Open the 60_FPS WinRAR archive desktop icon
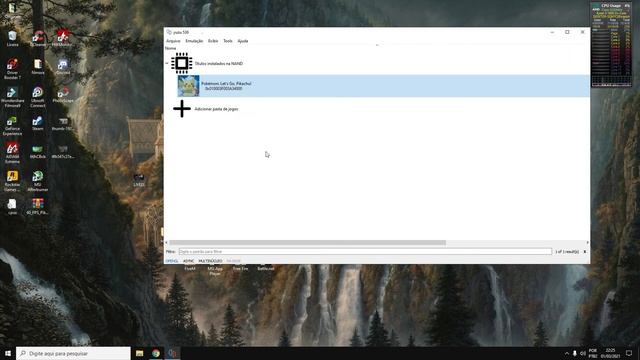Viewport: 640px width, 360px height. pyautogui.click(x=38, y=207)
